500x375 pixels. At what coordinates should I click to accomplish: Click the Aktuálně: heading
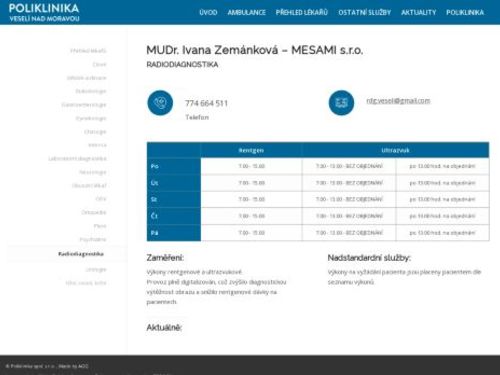click(x=164, y=328)
